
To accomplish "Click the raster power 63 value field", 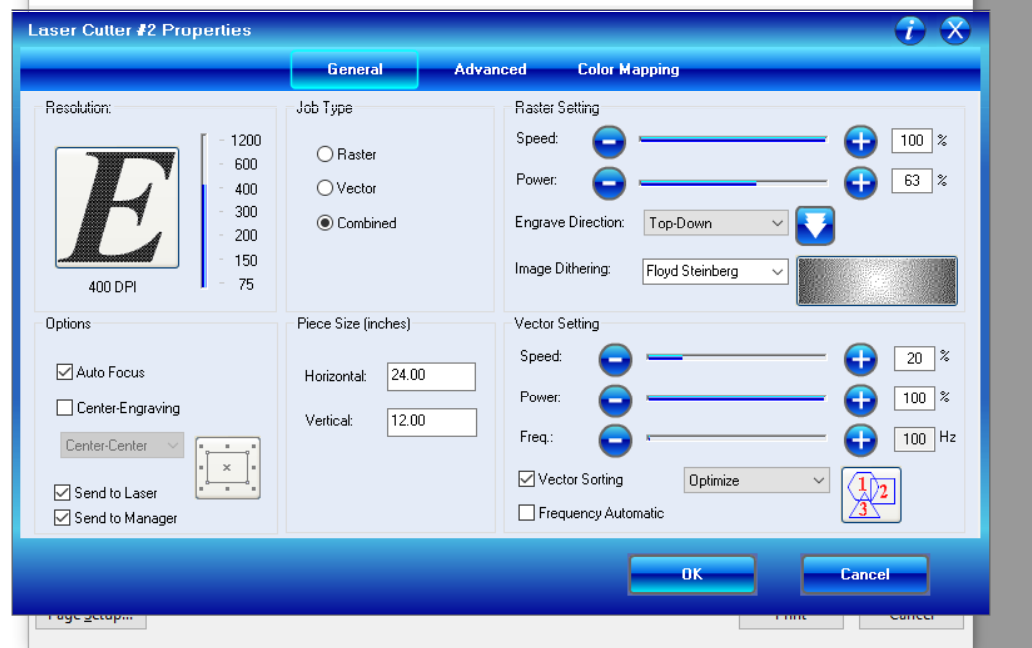I will [912, 181].
